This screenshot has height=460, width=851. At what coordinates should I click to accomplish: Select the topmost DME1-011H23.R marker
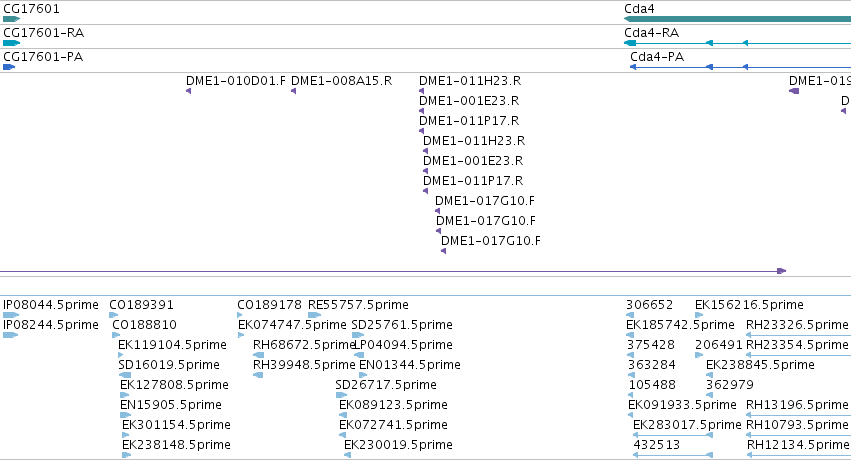click(x=421, y=91)
